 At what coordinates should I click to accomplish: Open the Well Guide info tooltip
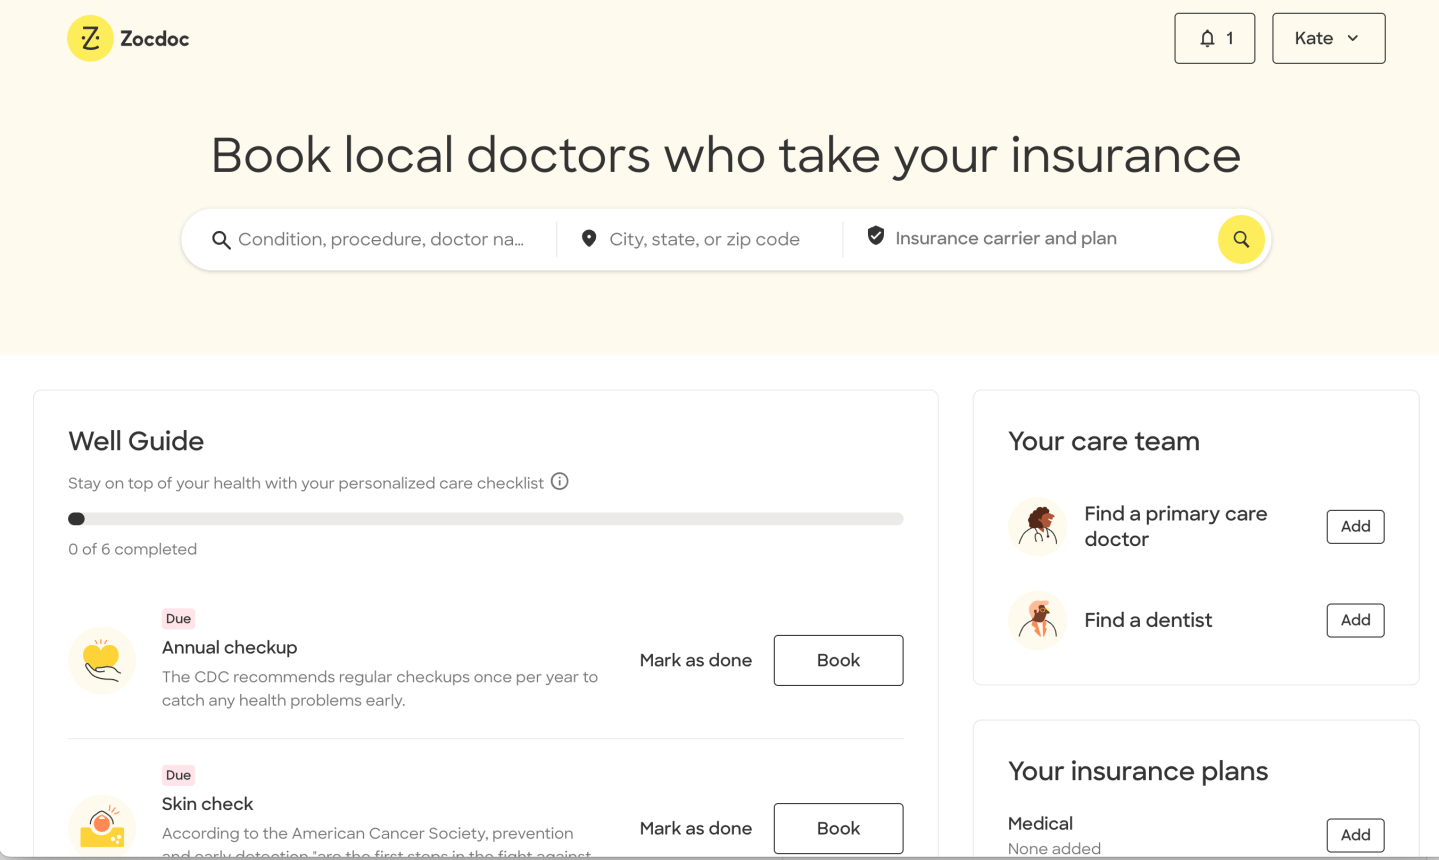point(559,481)
